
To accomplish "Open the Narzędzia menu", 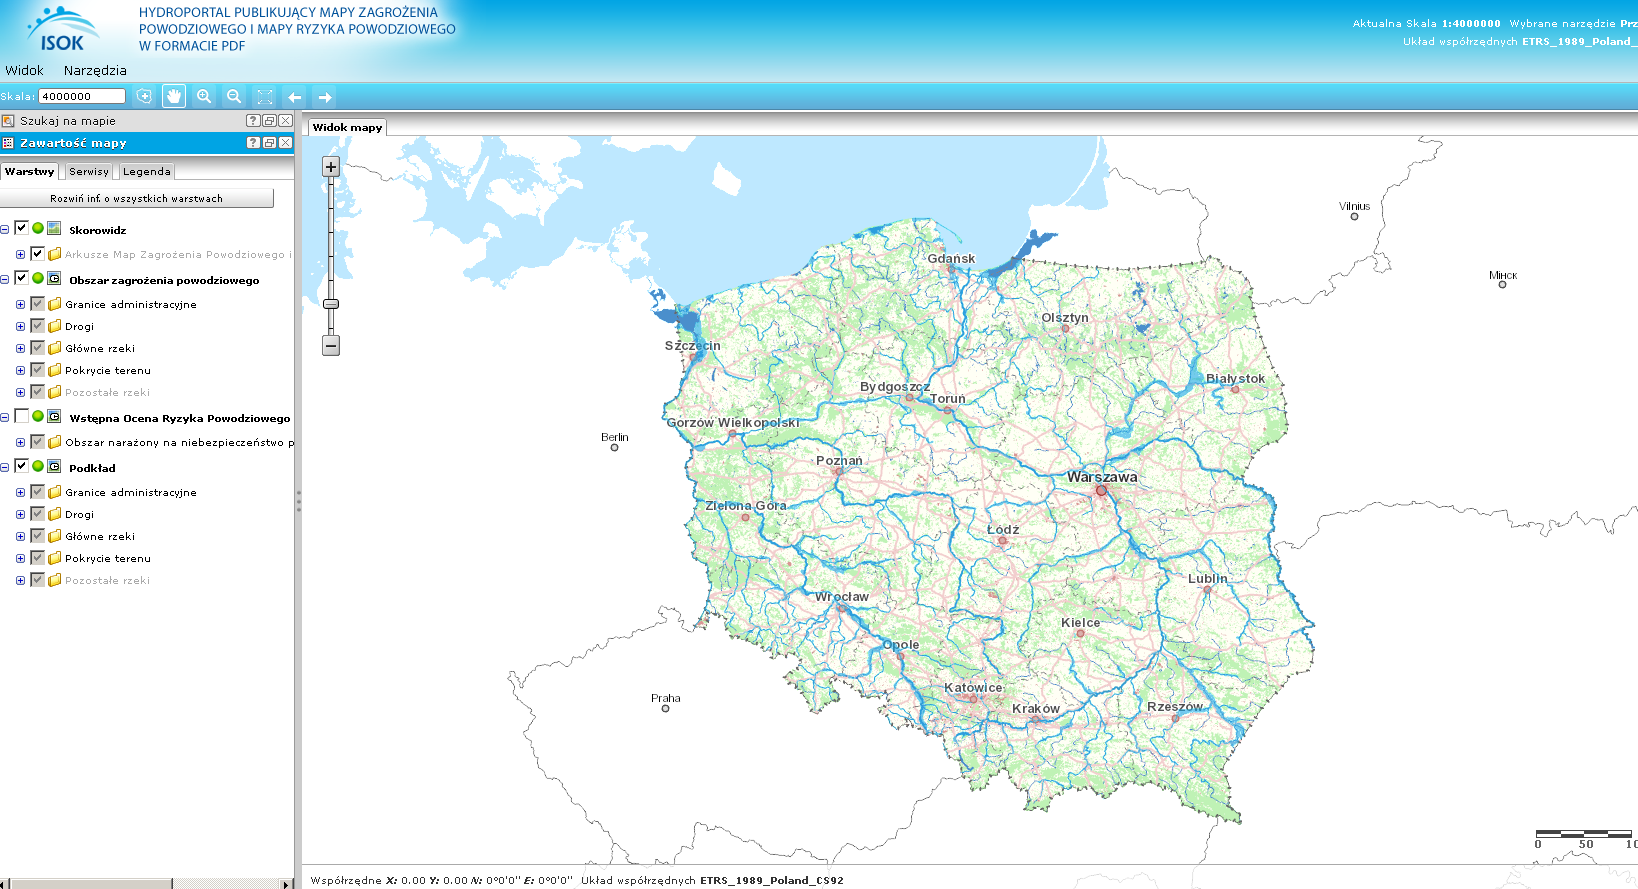I will pos(95,70).
